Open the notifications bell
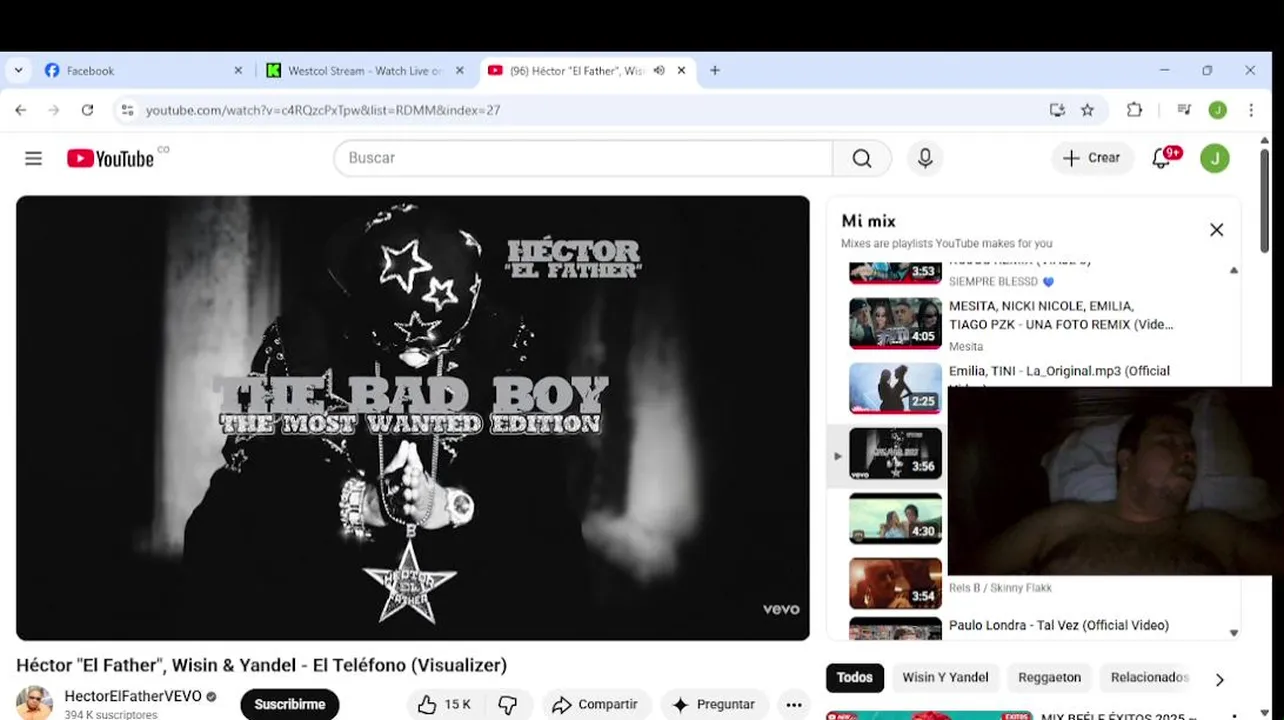Viewport: 1284px width, 720px height. coord(1161,158)
